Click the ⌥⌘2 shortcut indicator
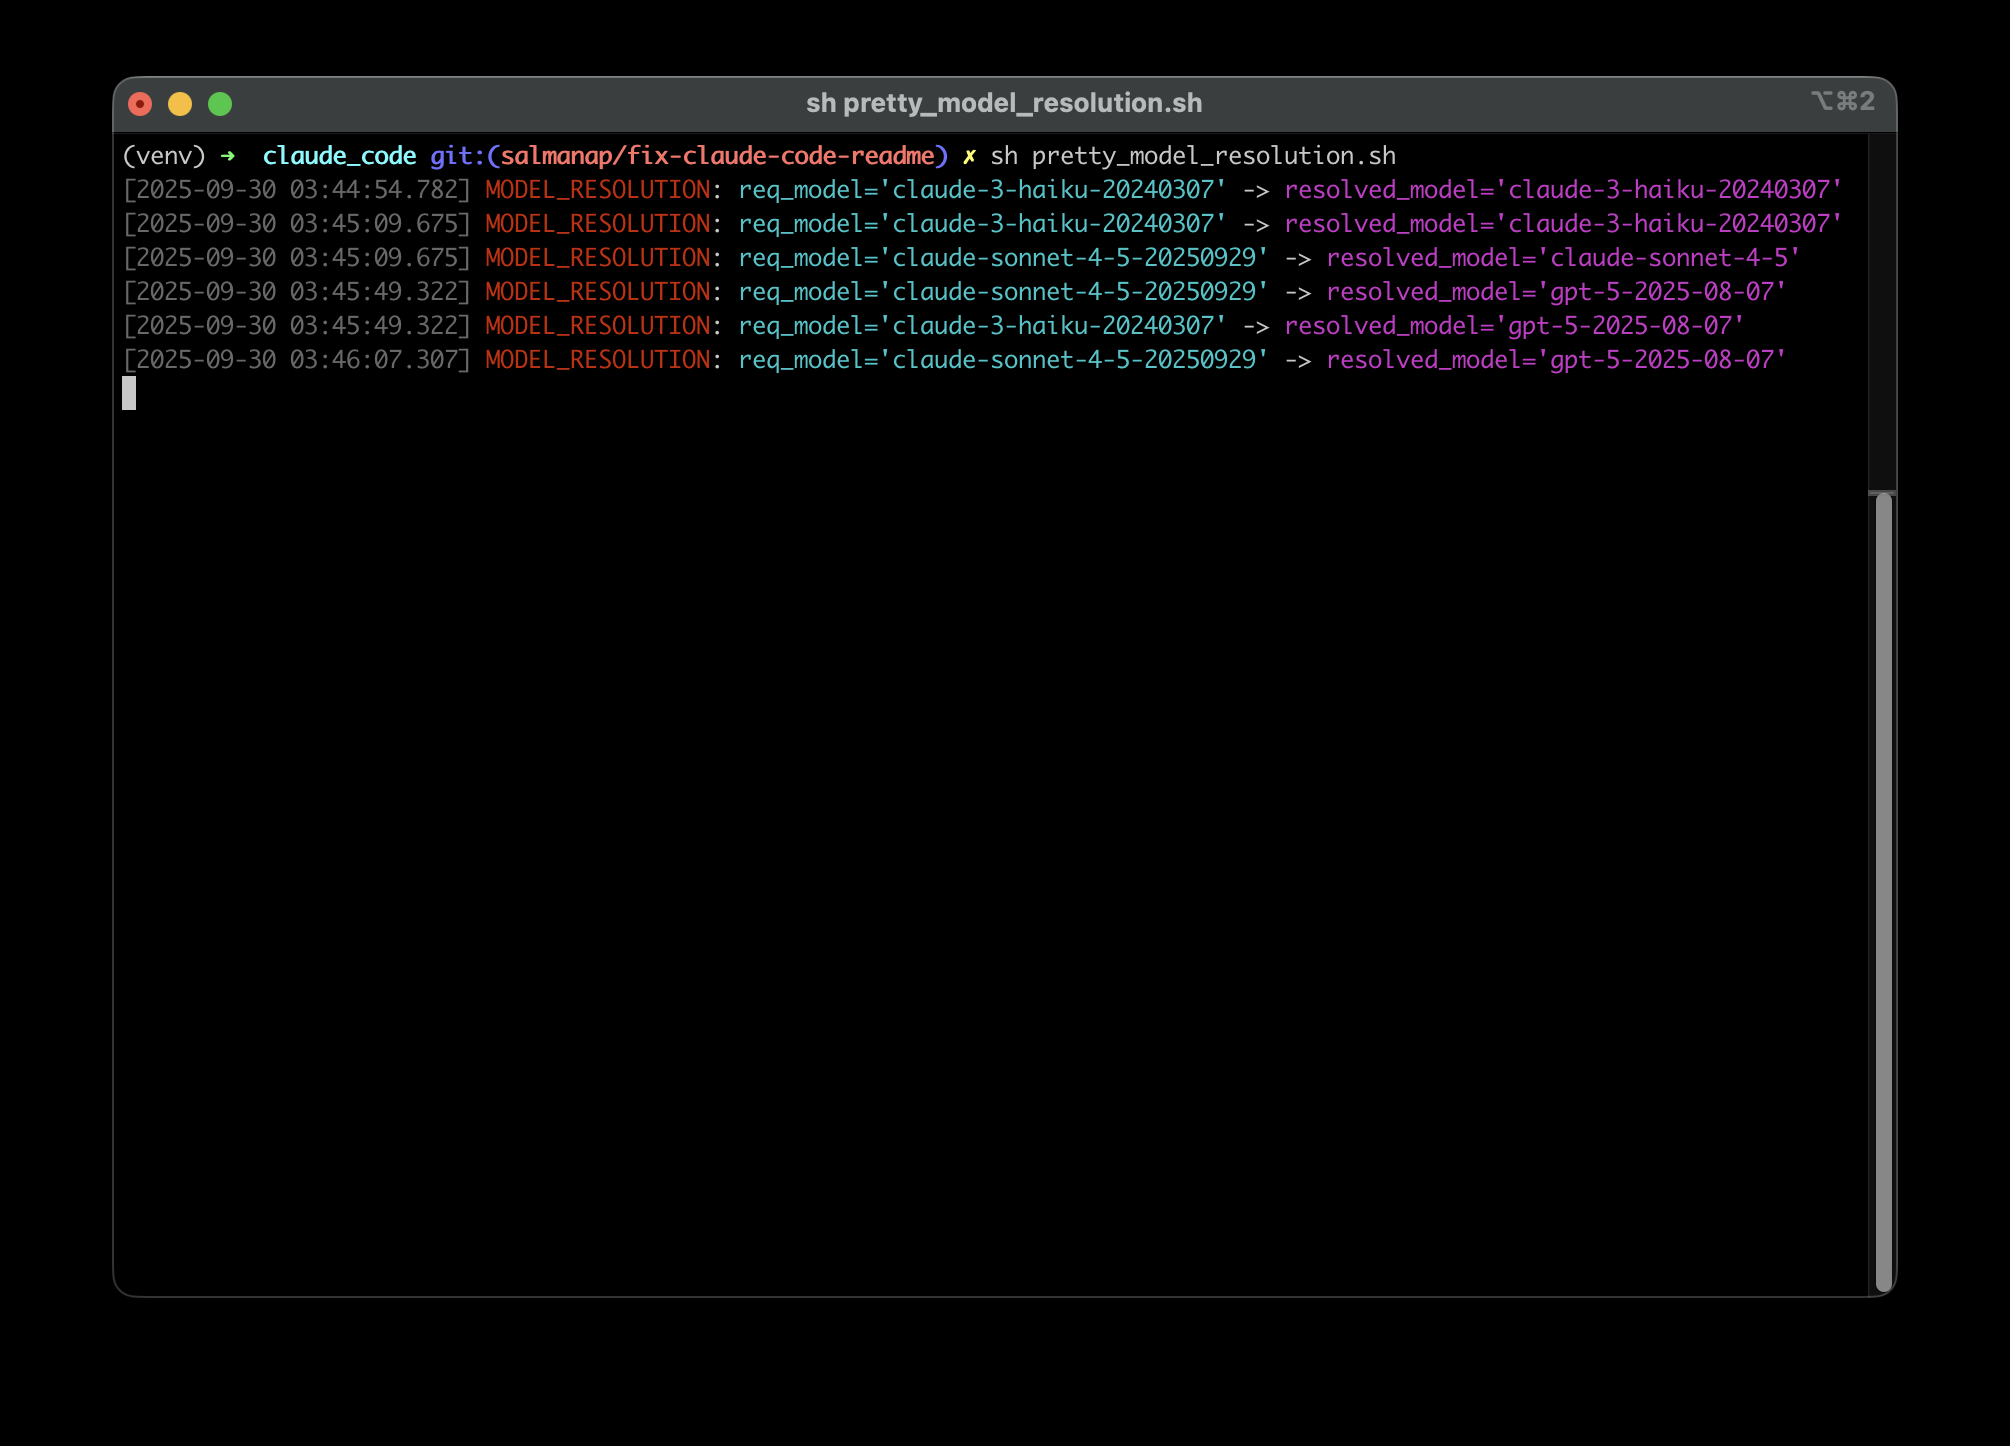This screenshot has height=1446, width=2010. pyautogui.click(x=1841, y=101)
